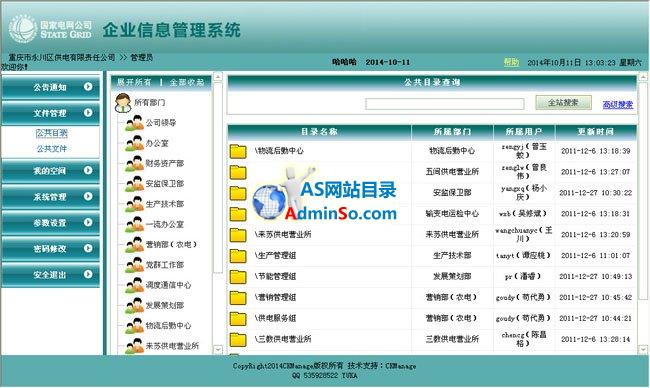Open the 所有部门 root department icon
650x388 pixels.
(x=123, y=103)
